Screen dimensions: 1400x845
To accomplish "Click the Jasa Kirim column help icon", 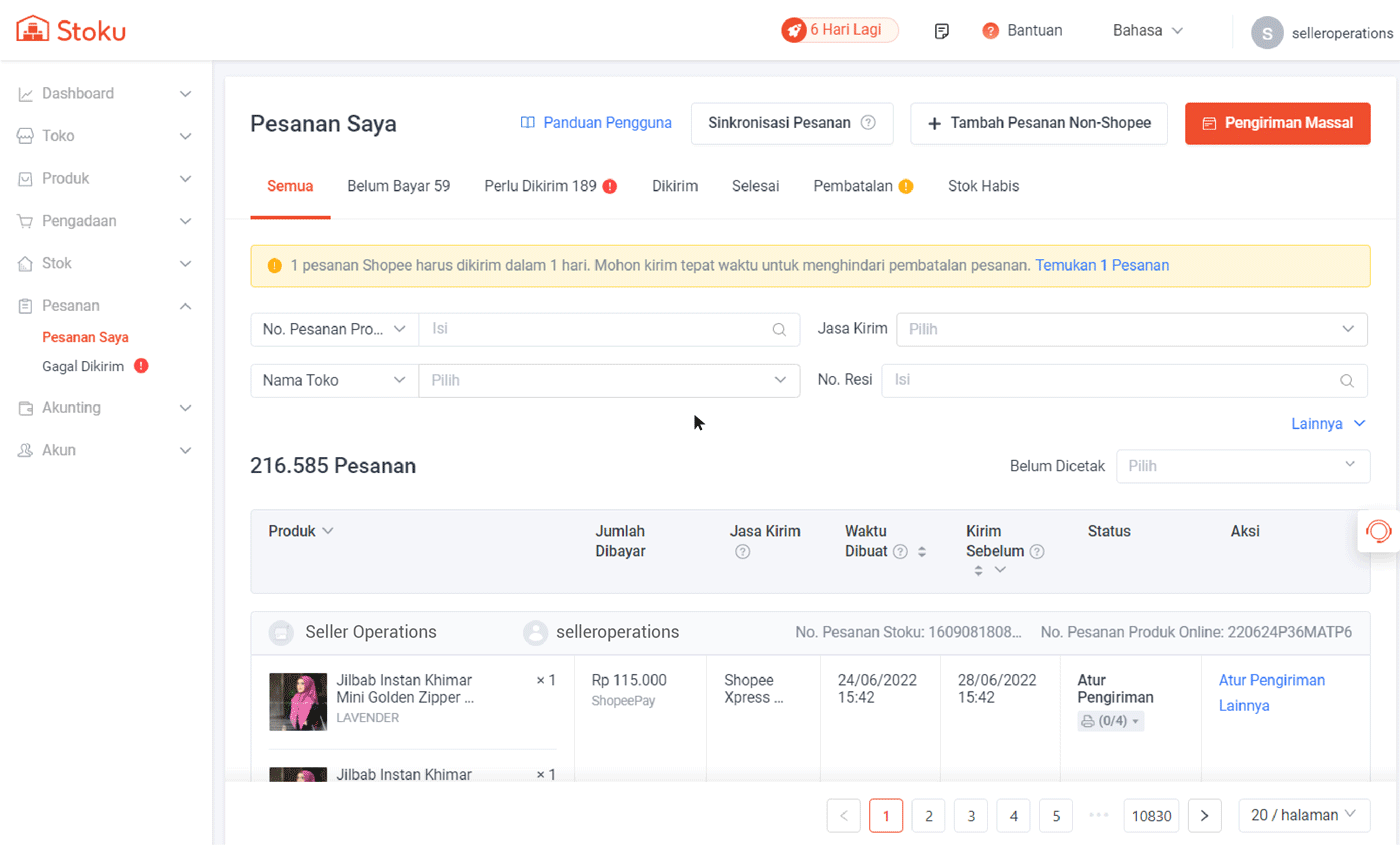I will tap(742, 551).
